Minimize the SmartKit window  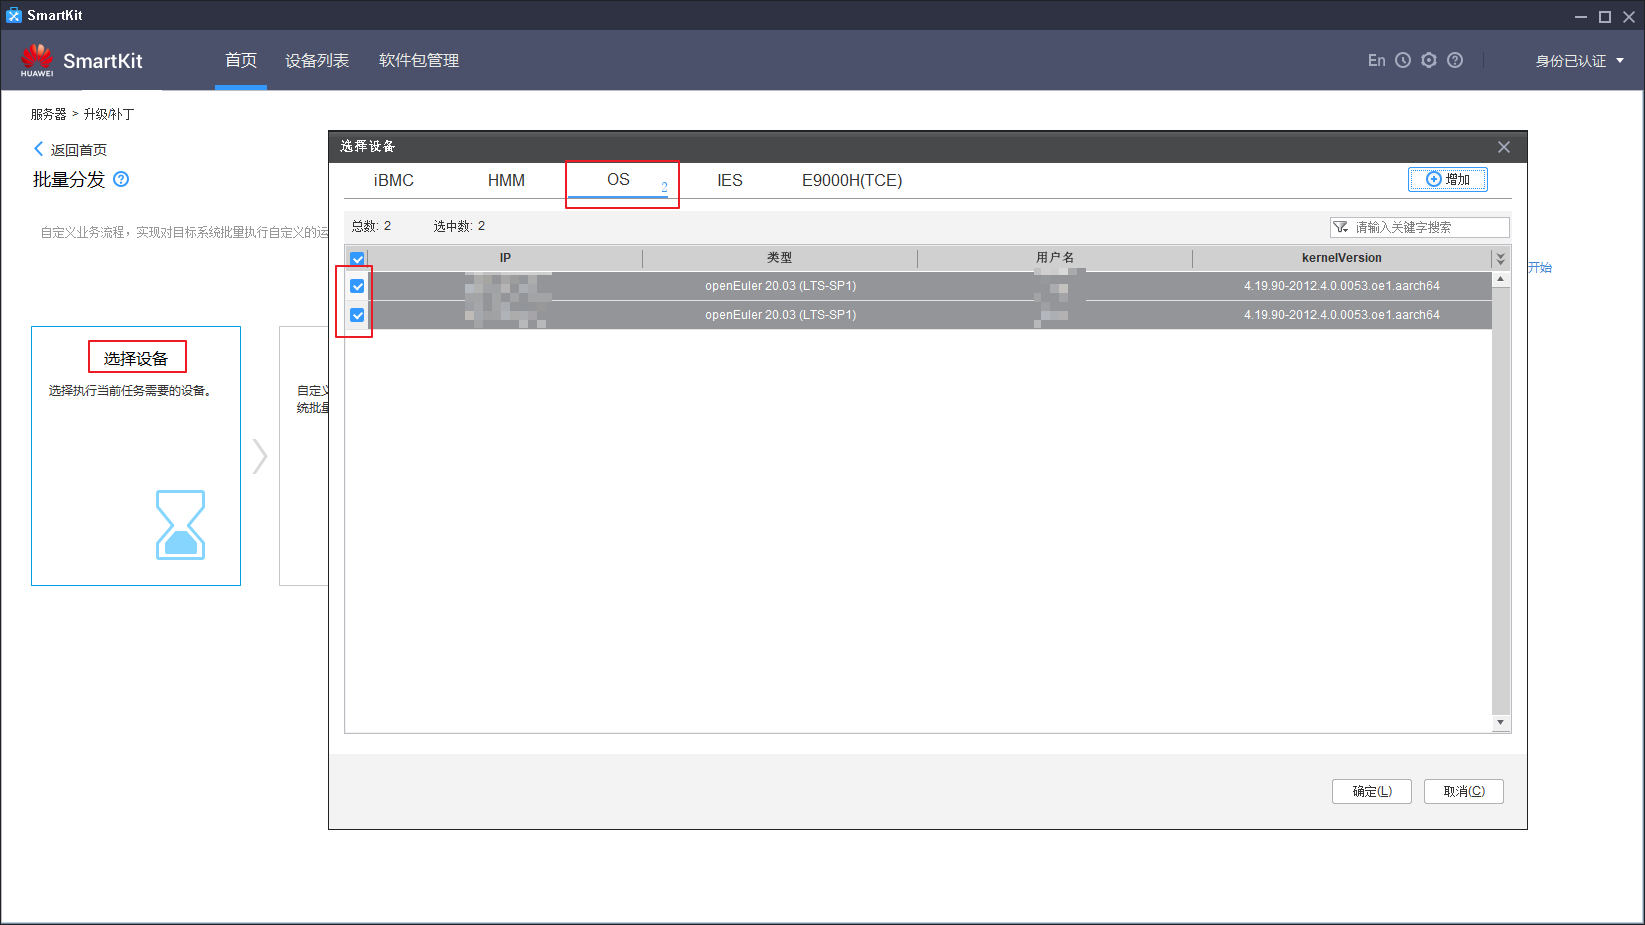click(x=1581, y=16)
